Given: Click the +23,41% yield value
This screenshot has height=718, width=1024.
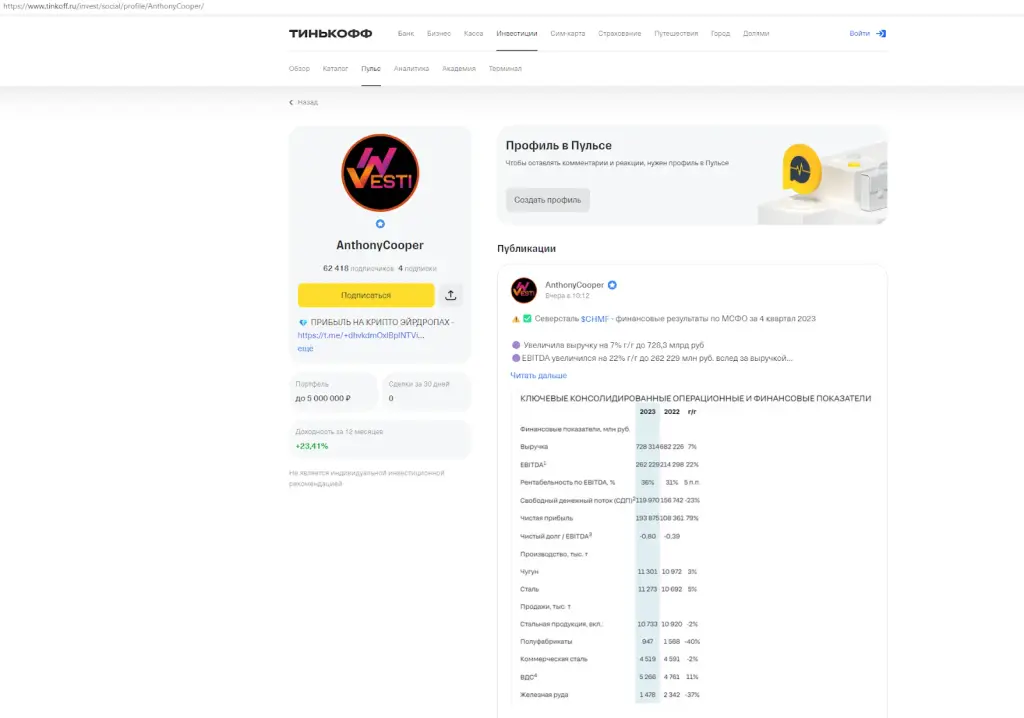Looking at the screenshot, I should (x=312, y=446).
